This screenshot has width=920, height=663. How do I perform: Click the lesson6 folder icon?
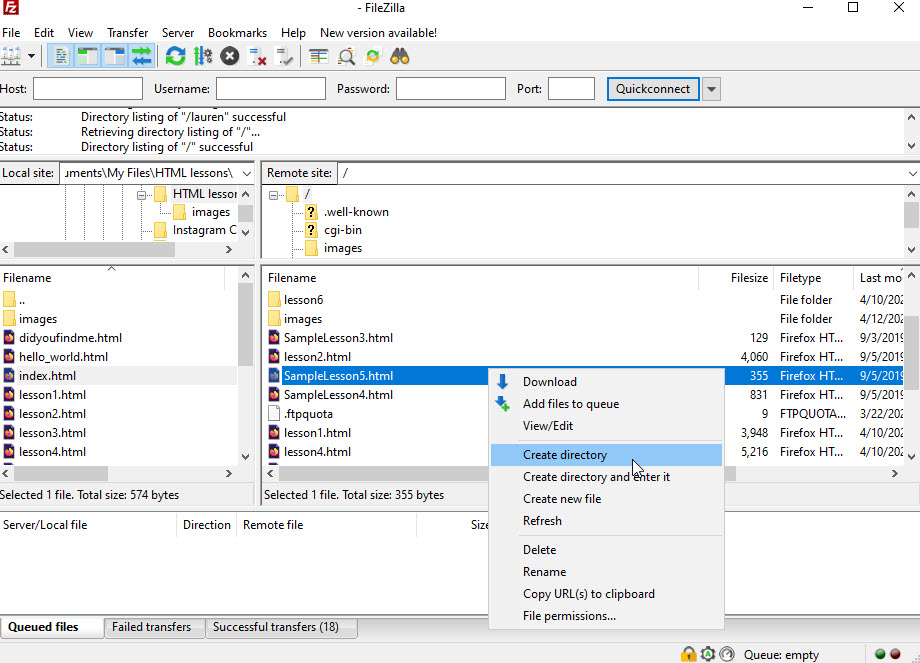tap(274, 300)
